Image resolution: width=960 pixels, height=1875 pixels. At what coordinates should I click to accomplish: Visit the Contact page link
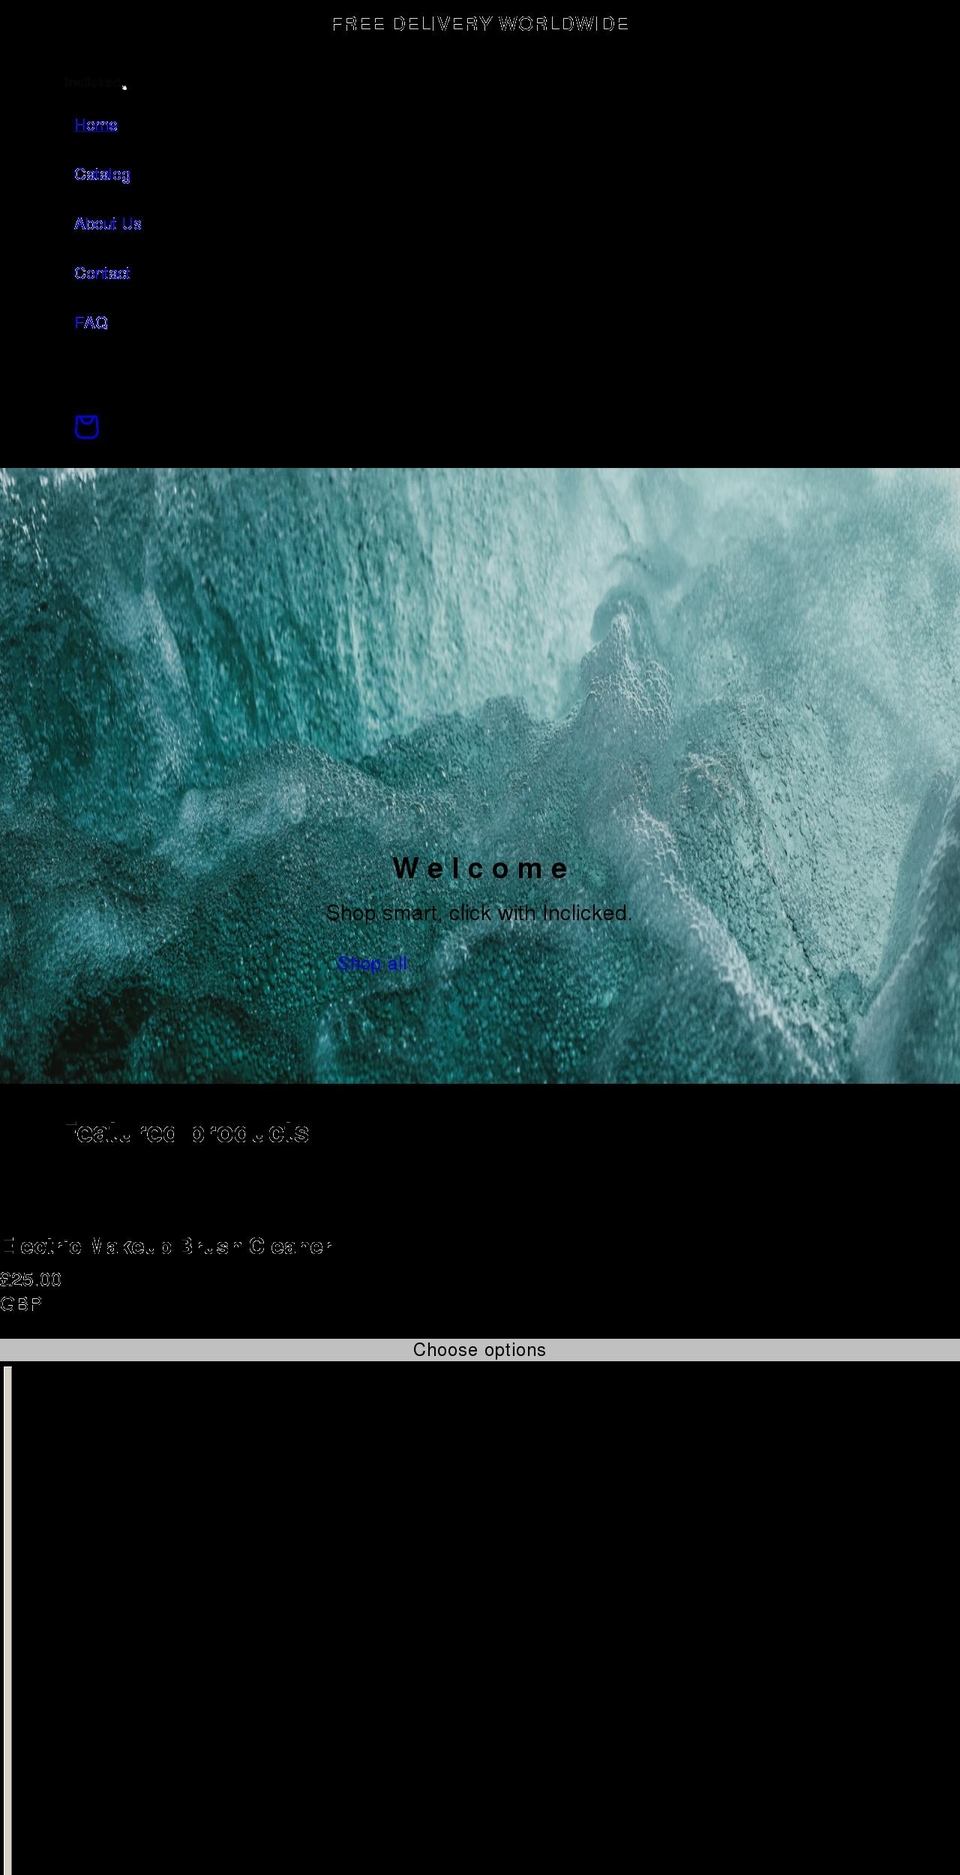click(102, 273)
